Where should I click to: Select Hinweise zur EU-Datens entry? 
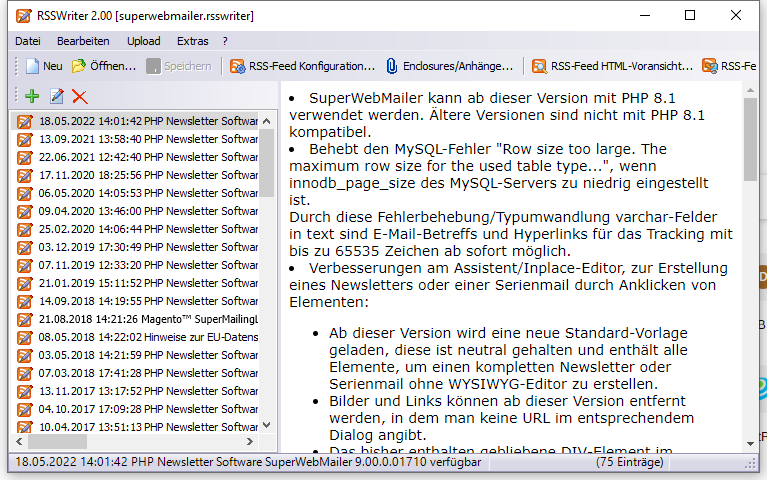coord(136,337)
